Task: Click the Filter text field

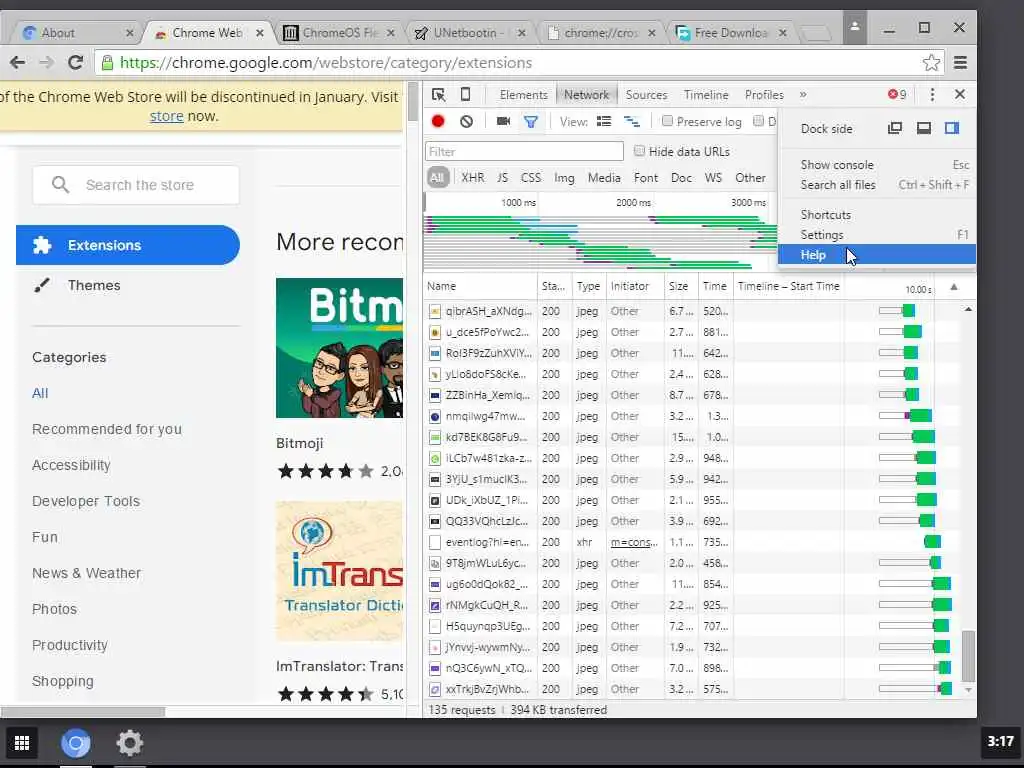Action: tap(524, 152)
